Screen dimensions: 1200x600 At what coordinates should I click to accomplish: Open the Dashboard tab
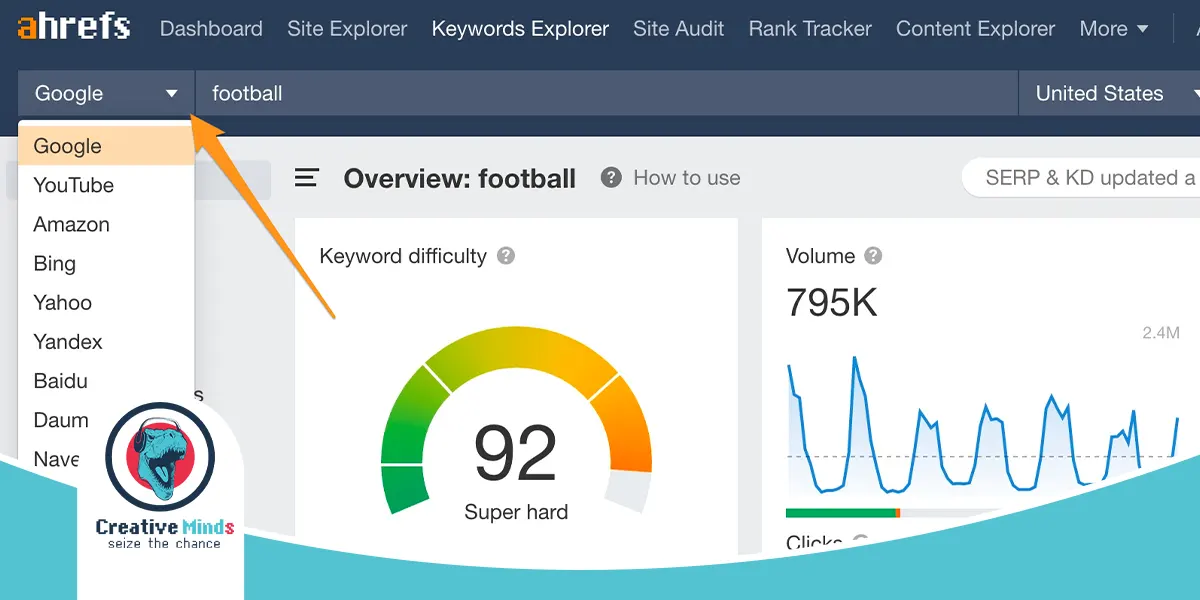click(x=211, y=29)
